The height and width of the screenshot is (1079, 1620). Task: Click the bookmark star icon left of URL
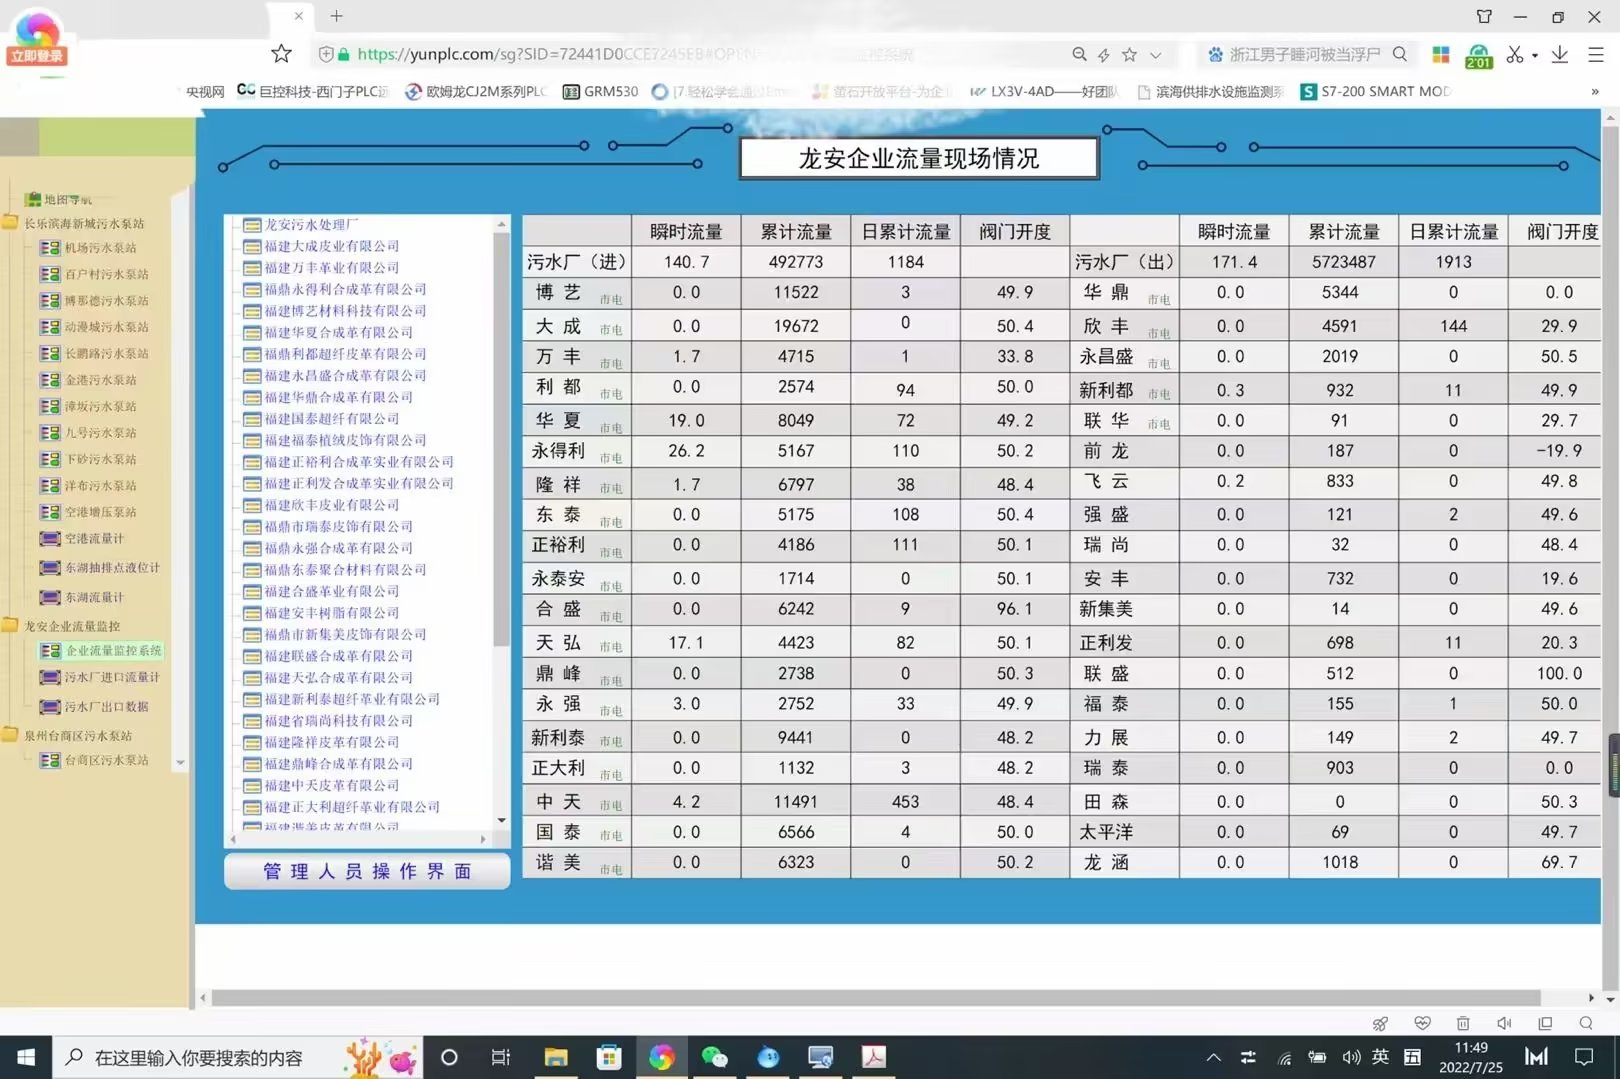282,54
